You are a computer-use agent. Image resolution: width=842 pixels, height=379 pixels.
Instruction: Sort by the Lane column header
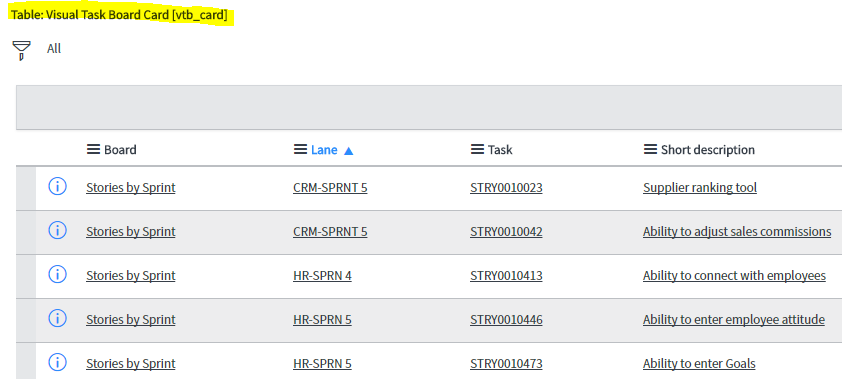[x=324, y=150]
